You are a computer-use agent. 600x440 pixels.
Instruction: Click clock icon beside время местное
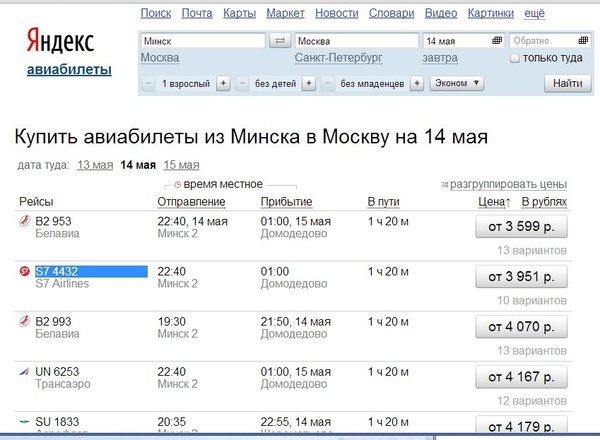pos(177,185)
